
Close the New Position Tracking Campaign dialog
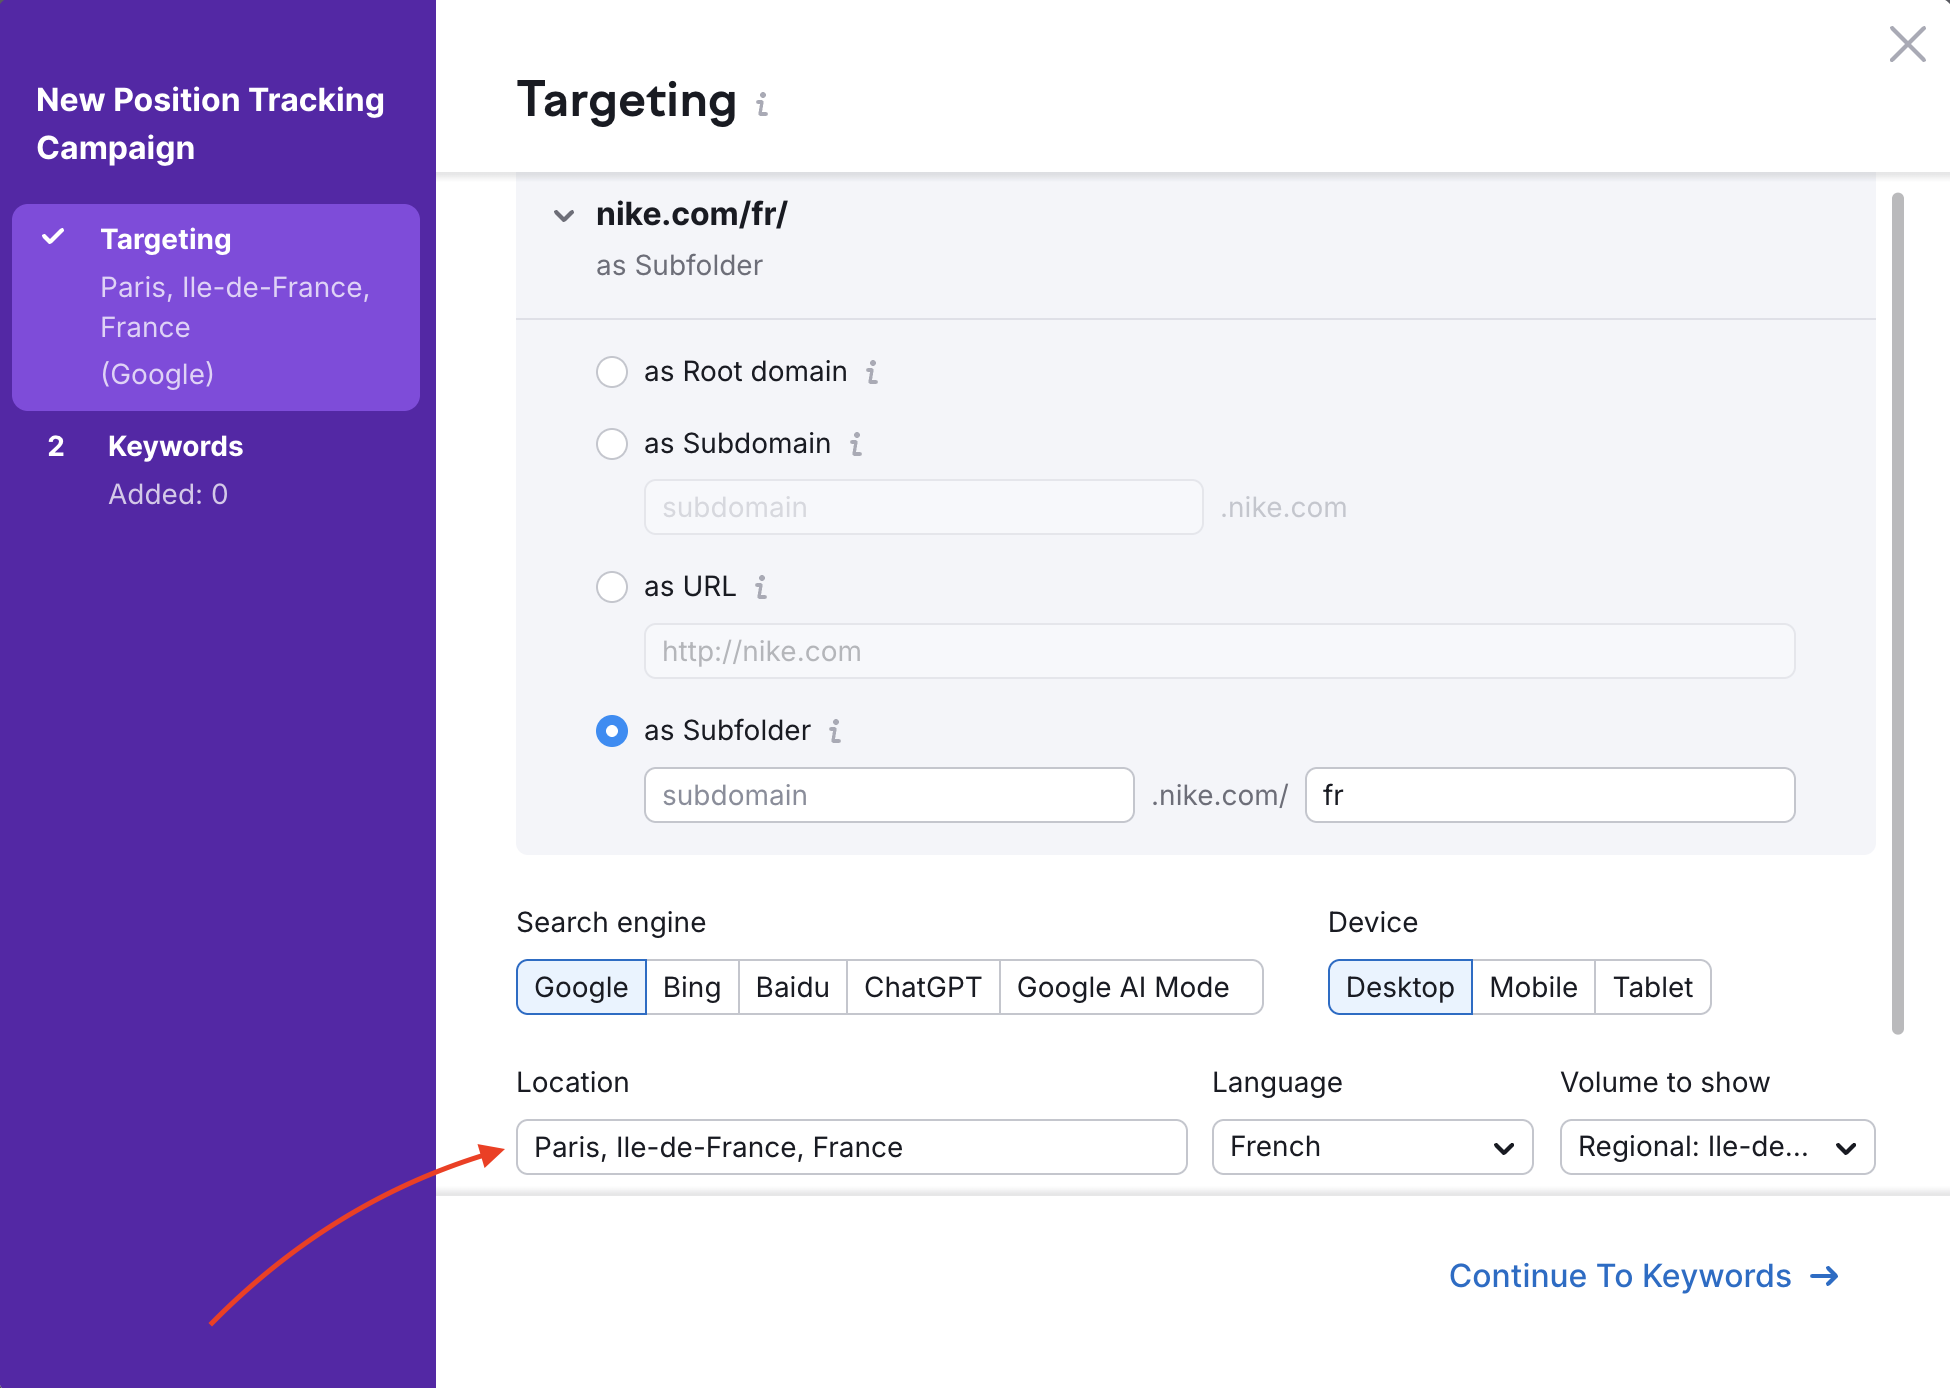coord(1907,44)
